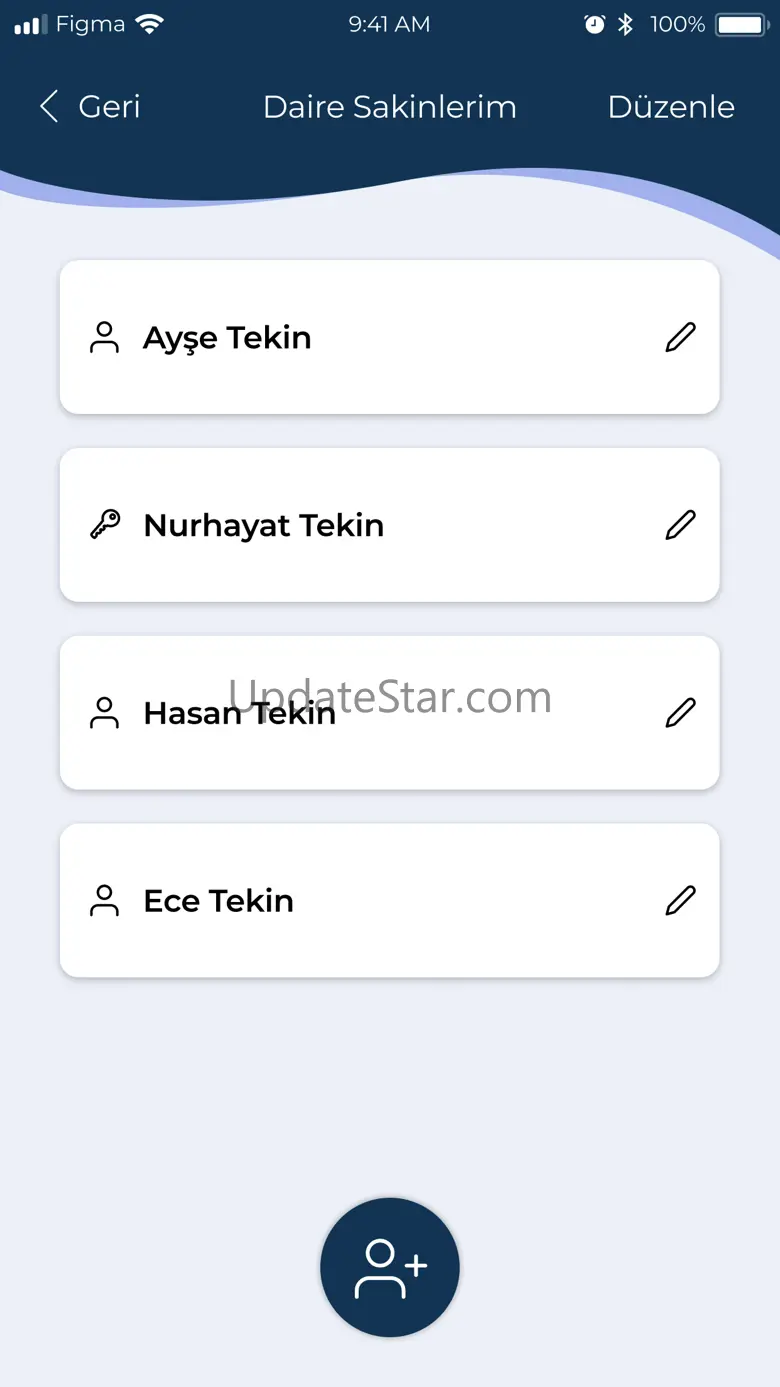
Task: Tap the add resident button
Action: pos(390,1267)
